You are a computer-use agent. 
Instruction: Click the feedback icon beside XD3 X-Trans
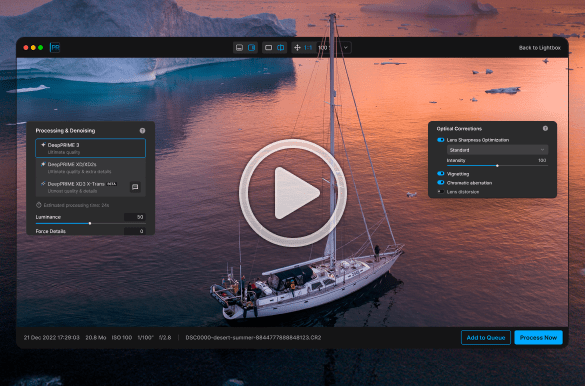pyautogui.click(x=135, y=187)
